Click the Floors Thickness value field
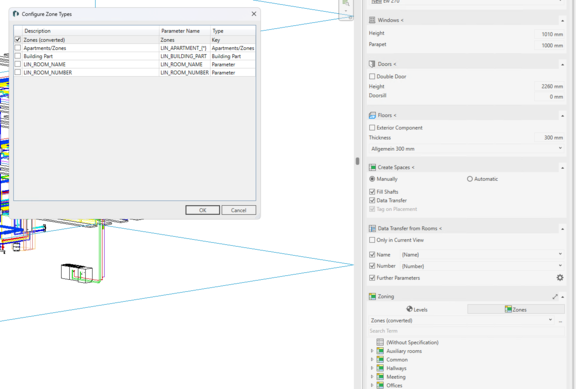Screen dimensions: 576x389 click(549, 137)
